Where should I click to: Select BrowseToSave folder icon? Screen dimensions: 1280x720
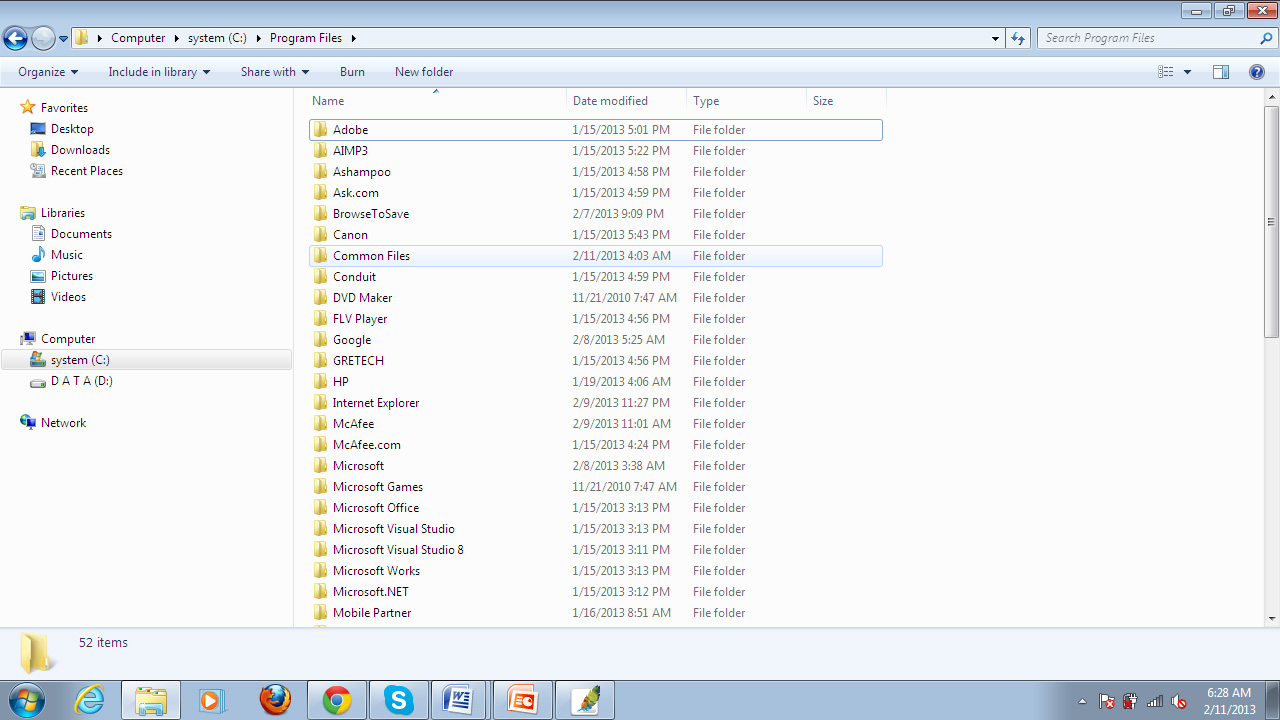(x=320, y=214)
